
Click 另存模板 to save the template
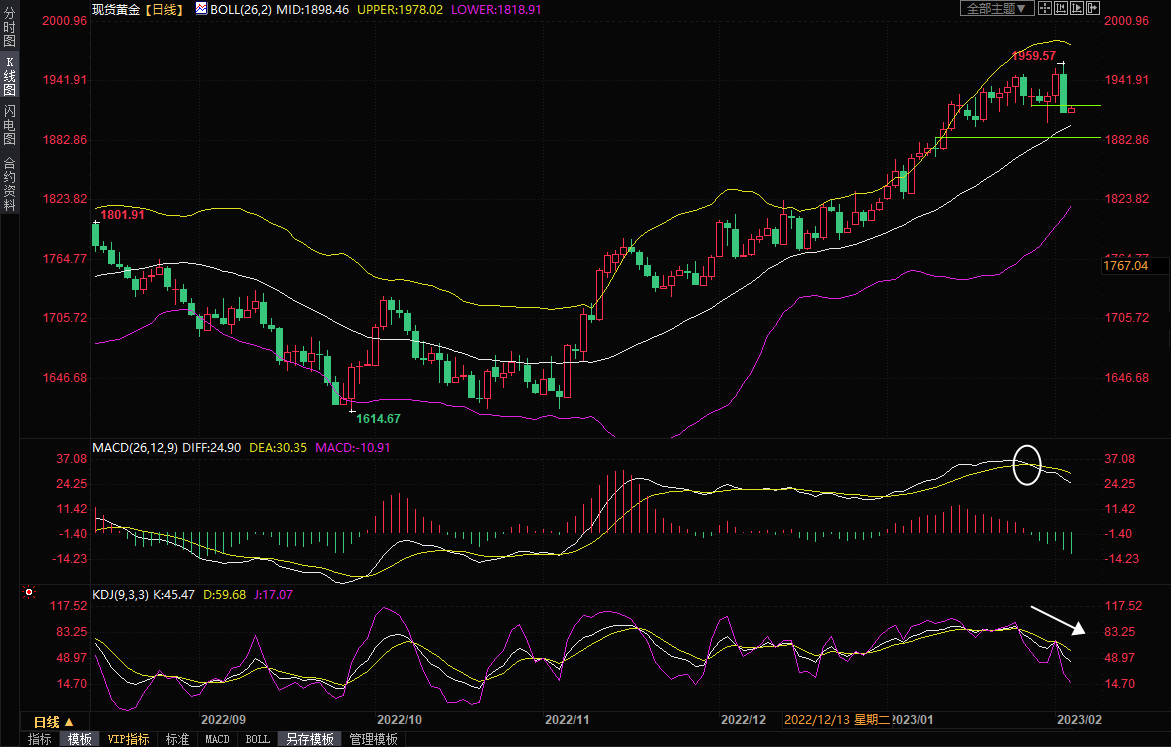point(309,739)
